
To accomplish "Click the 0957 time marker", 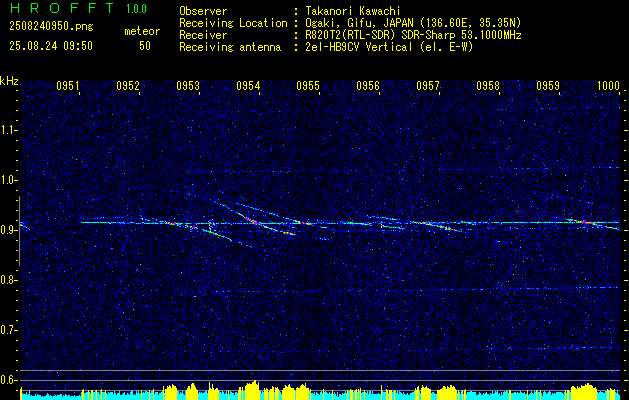I will [428, 85].
